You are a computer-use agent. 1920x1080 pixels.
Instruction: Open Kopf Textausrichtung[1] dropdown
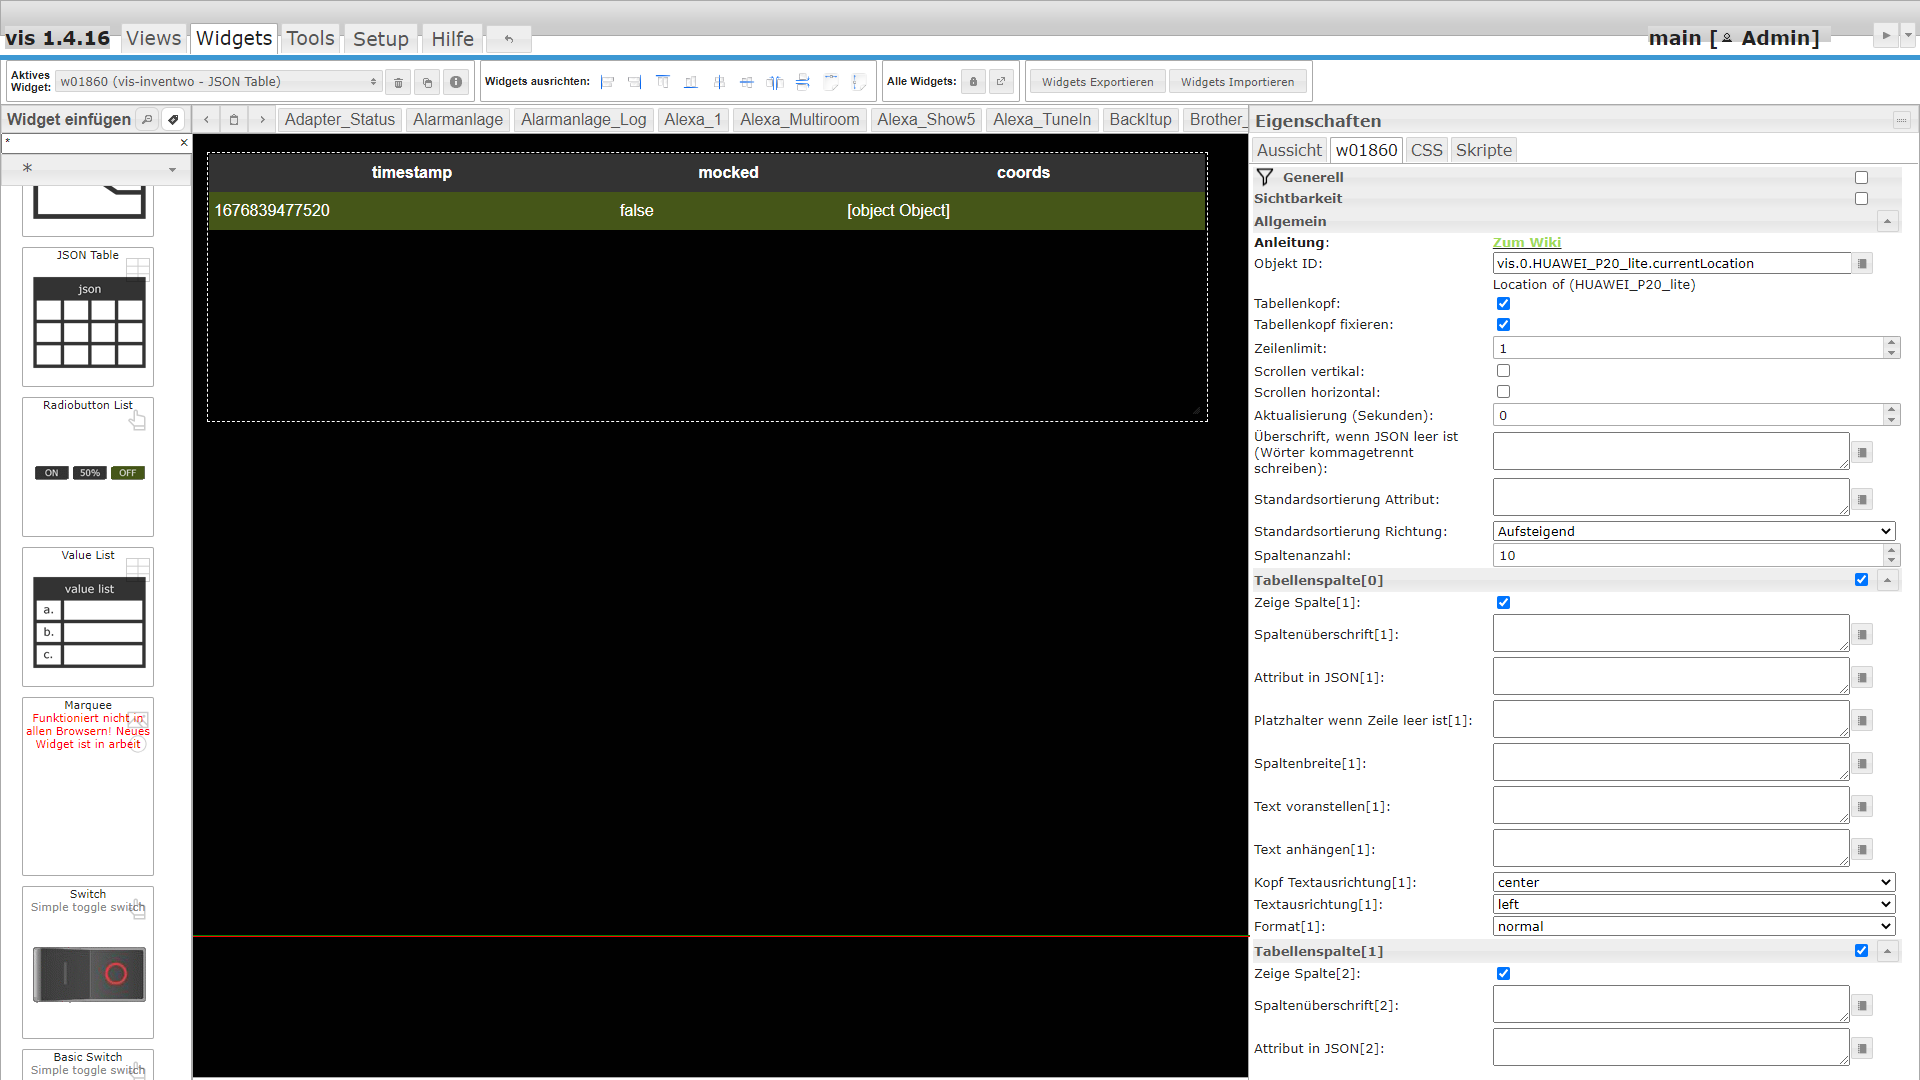[x=1694, y=883]
